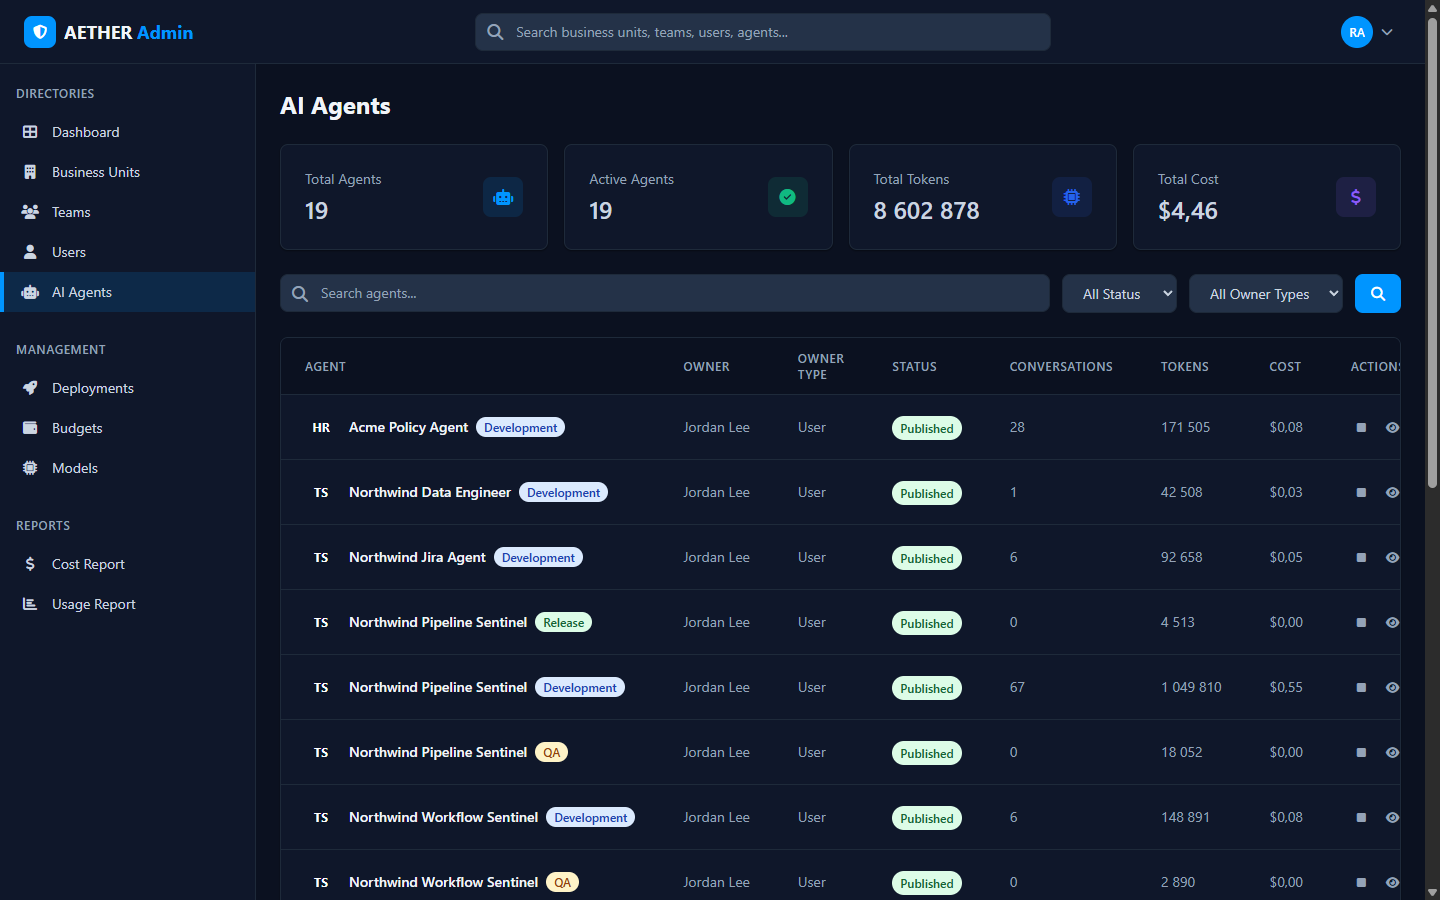The height and width of the screenshot is (900, 1440).
Task: Open Dashboard in the sidebar
Action: point(127,132)
